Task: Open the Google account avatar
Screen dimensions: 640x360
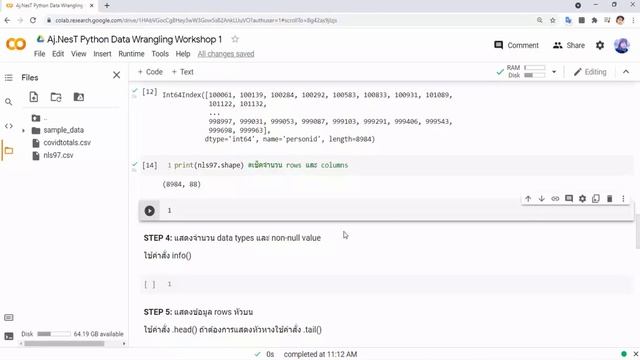Action: click(622, 45)
